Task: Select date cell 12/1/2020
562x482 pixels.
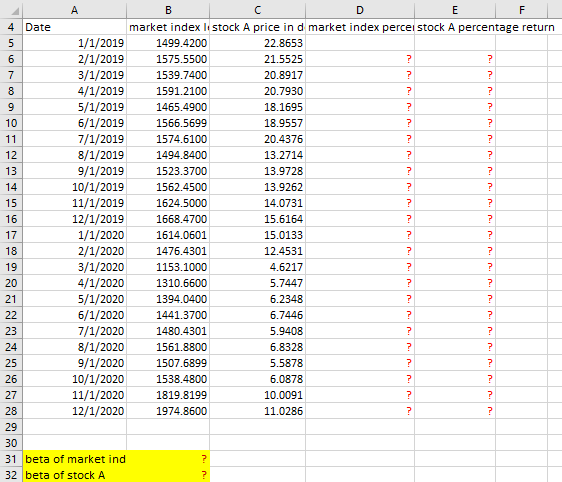Action: (74, 411)
